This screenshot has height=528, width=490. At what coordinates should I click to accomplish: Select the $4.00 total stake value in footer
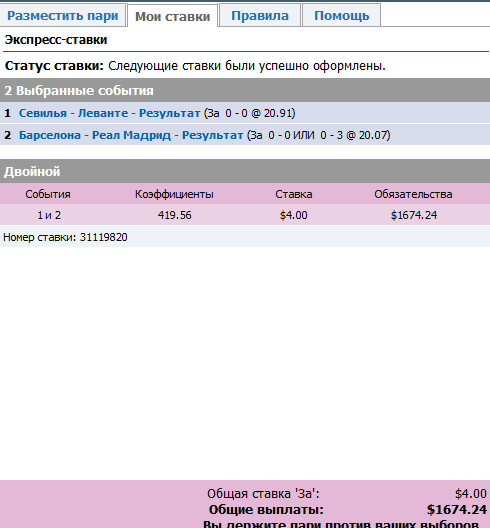click(470, 494)
